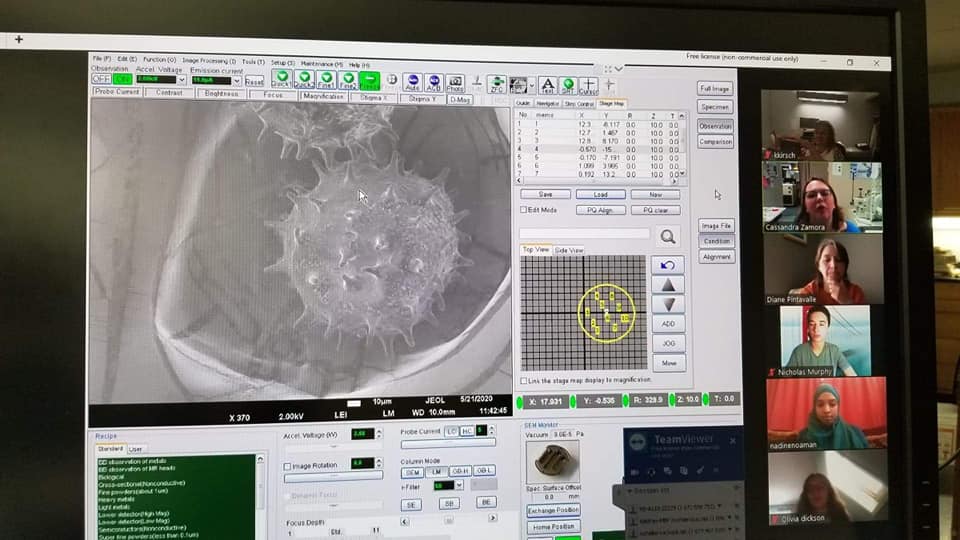
Task: Open the Emission current dropdown
Action: point(237,81)
